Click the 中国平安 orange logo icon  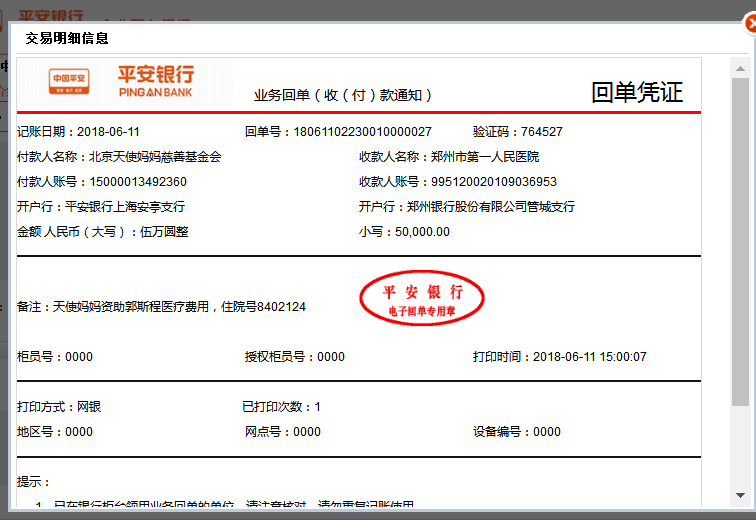pos(69,81)
